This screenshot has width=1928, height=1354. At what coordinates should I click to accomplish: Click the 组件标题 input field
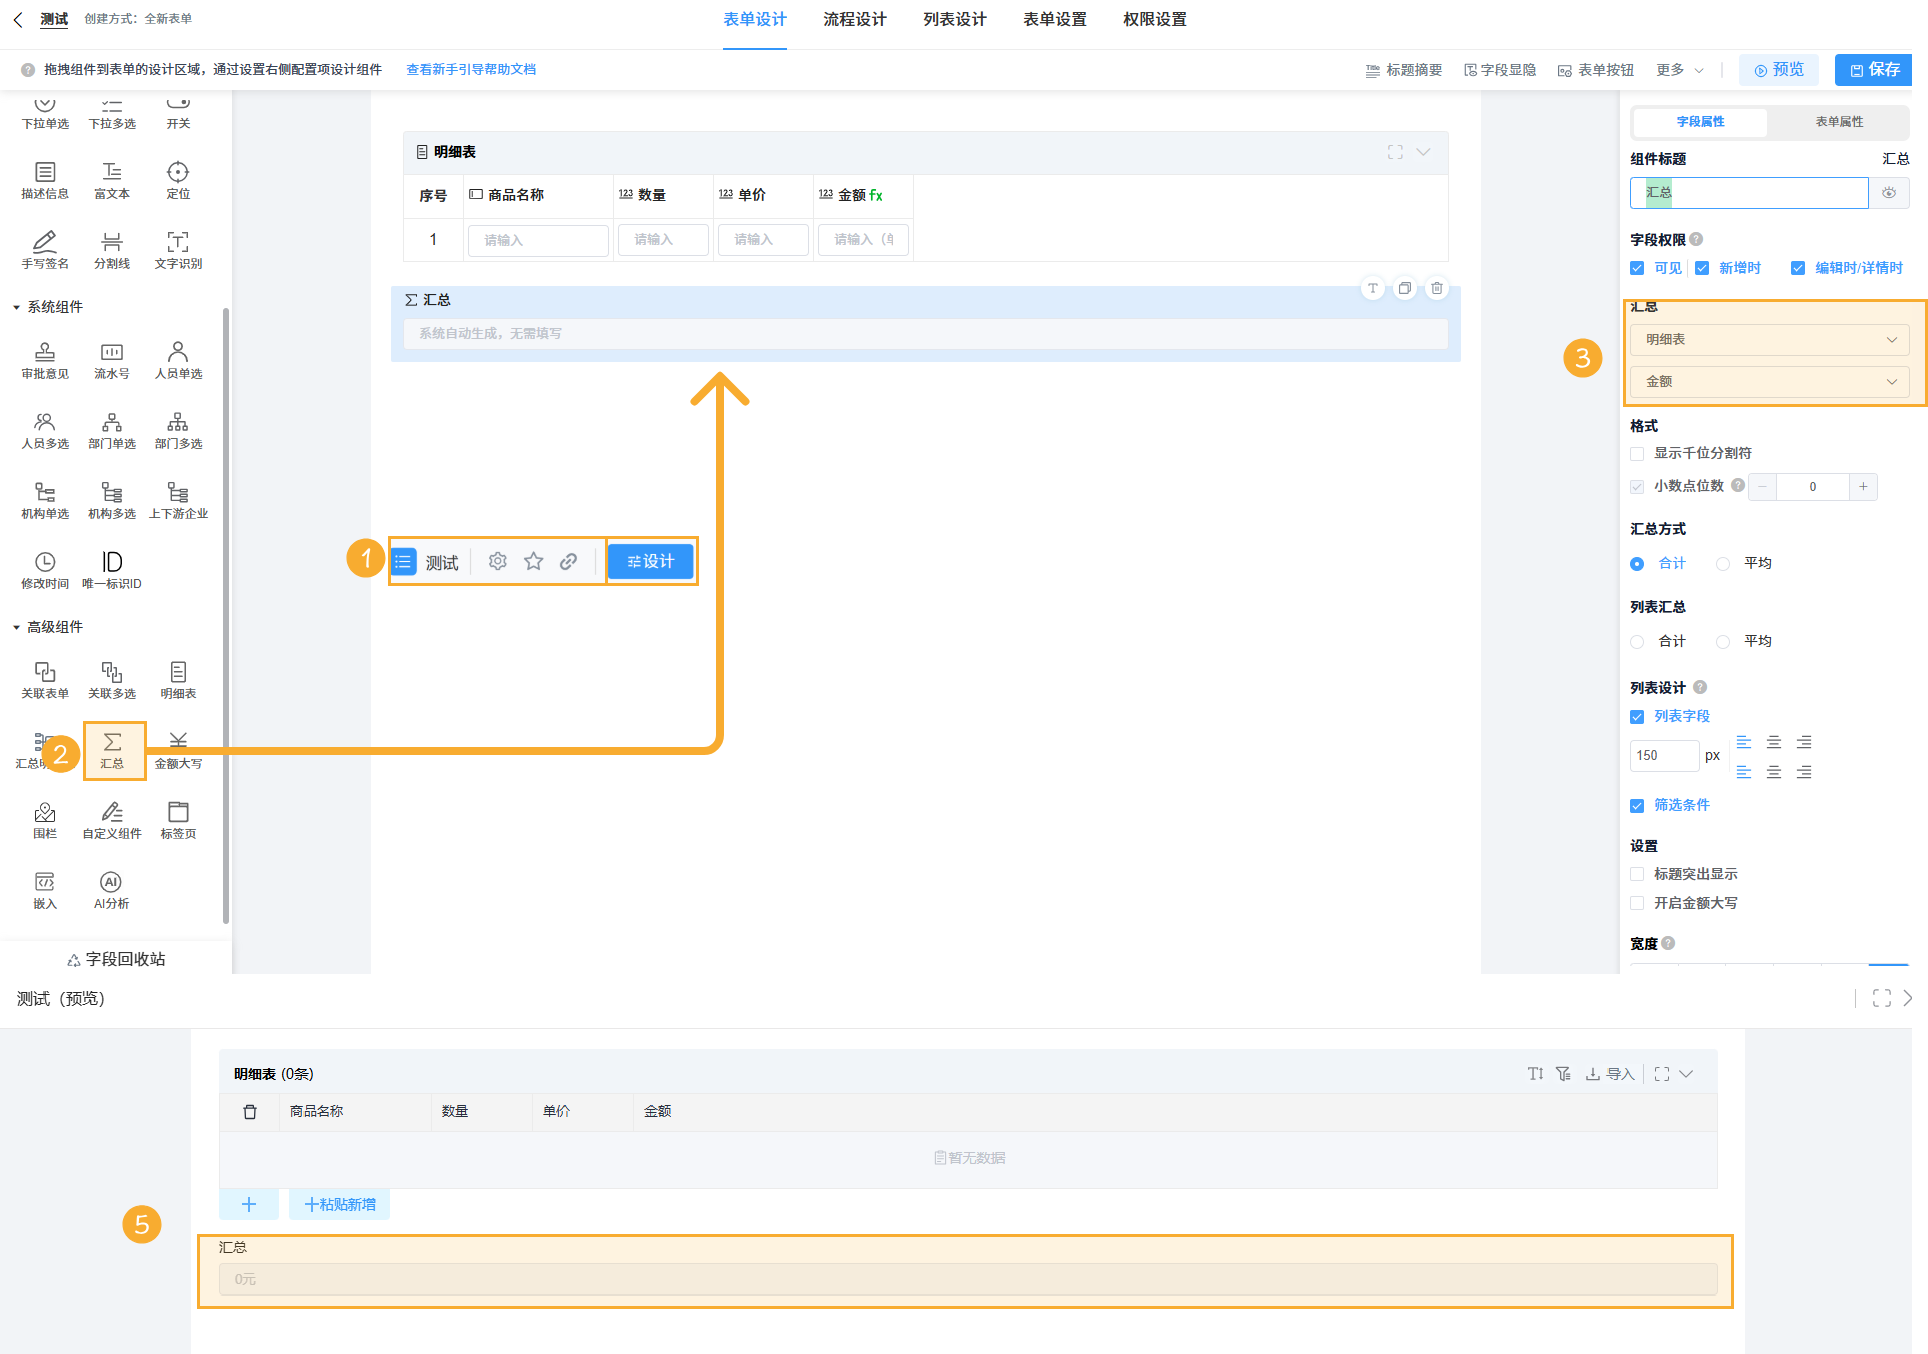tap(1748, 193)
